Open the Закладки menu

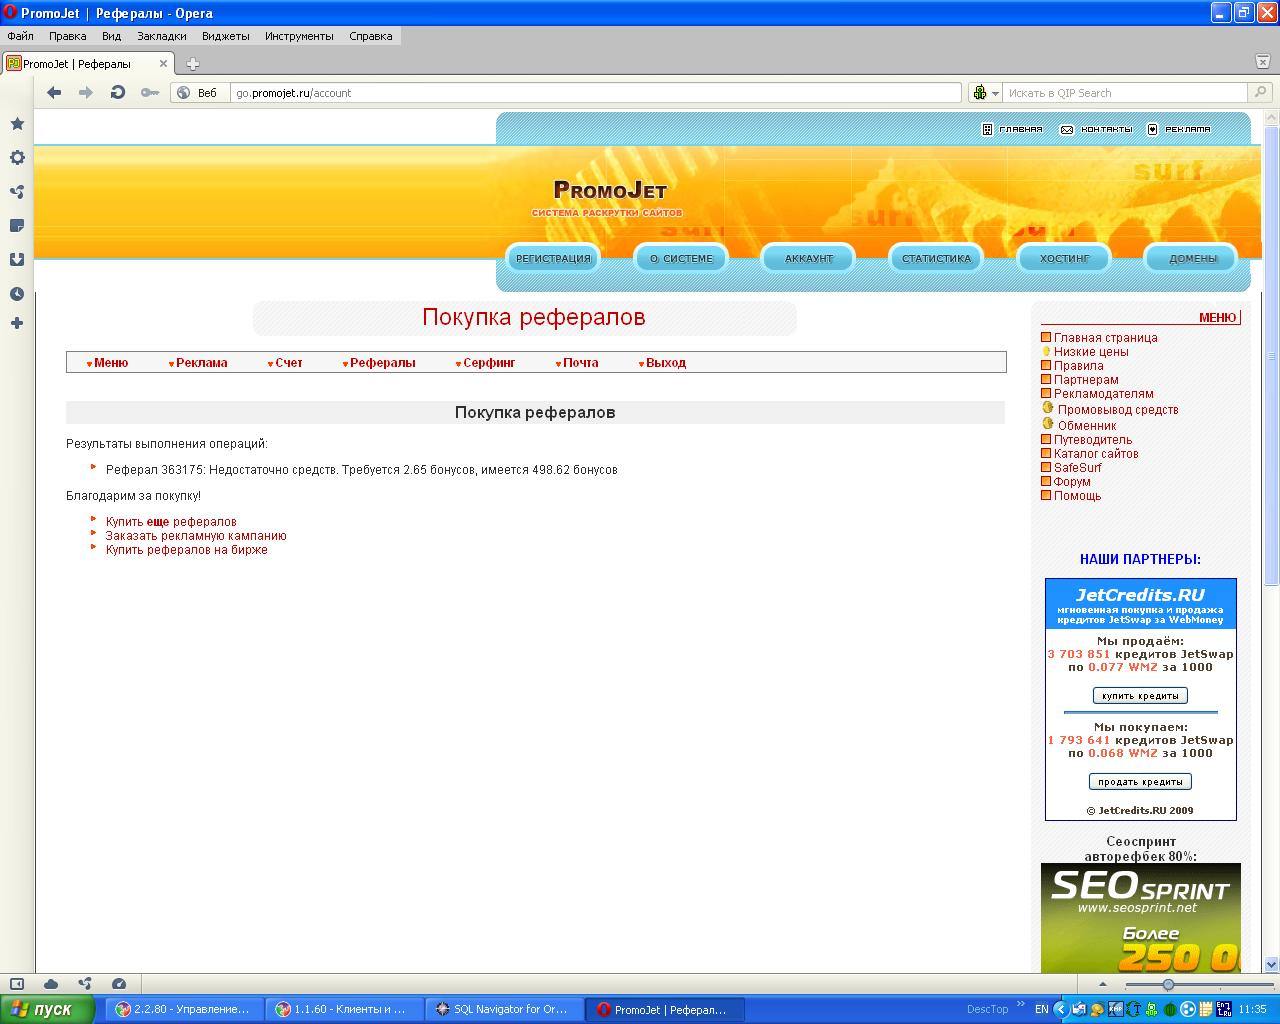click(161, 36)
